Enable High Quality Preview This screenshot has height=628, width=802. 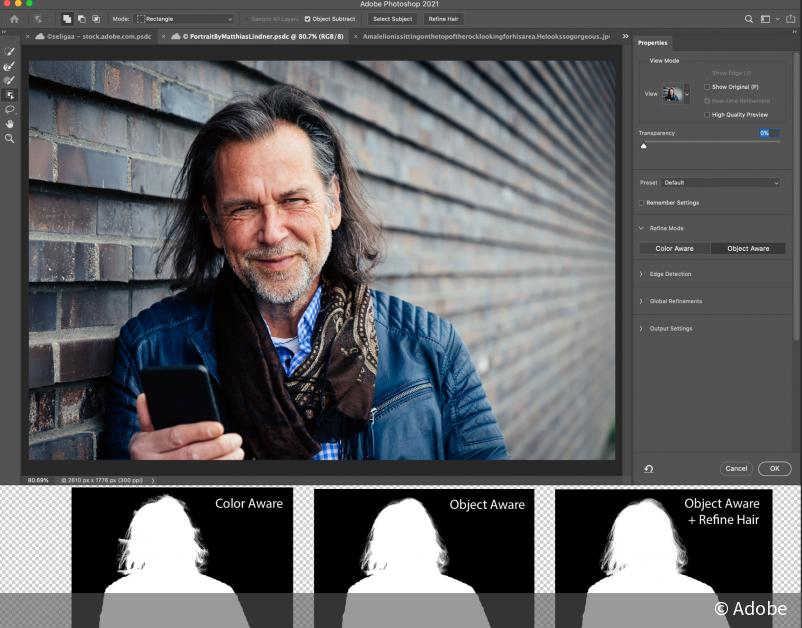pyautogui.click(x=706, y=114)
